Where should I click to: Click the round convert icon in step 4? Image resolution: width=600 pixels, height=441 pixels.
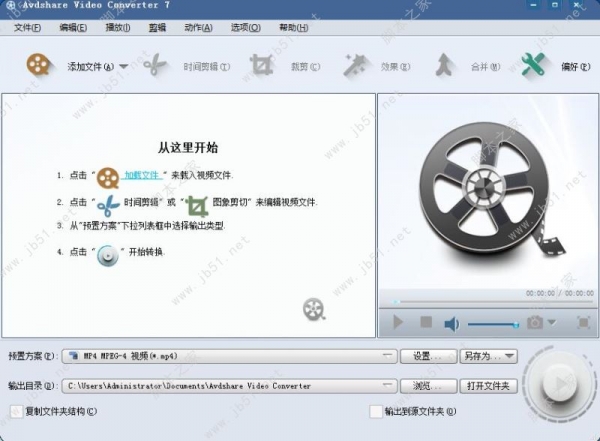(x=108, y=255)
